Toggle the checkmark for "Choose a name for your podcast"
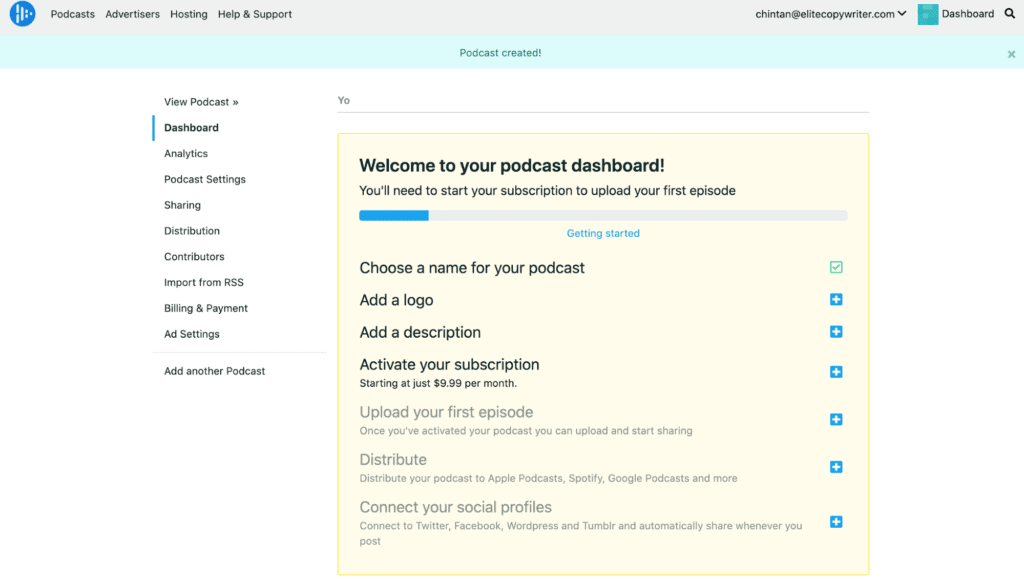This screenshot has height=579, width=1024. (836, 267)
